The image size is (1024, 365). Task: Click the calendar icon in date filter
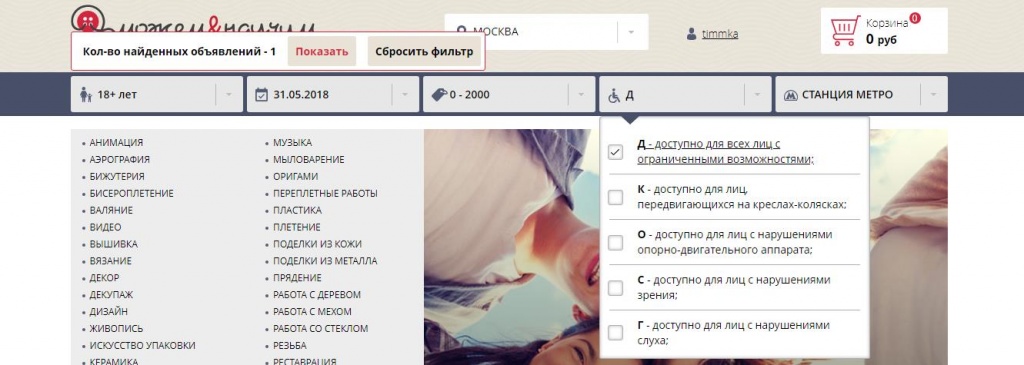[x=261, y=95]
